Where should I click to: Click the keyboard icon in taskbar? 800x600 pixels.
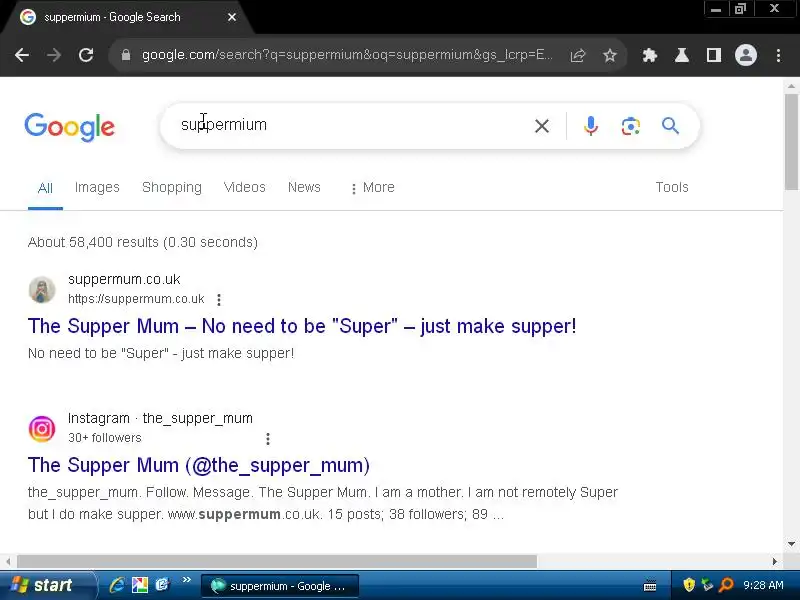650,586
